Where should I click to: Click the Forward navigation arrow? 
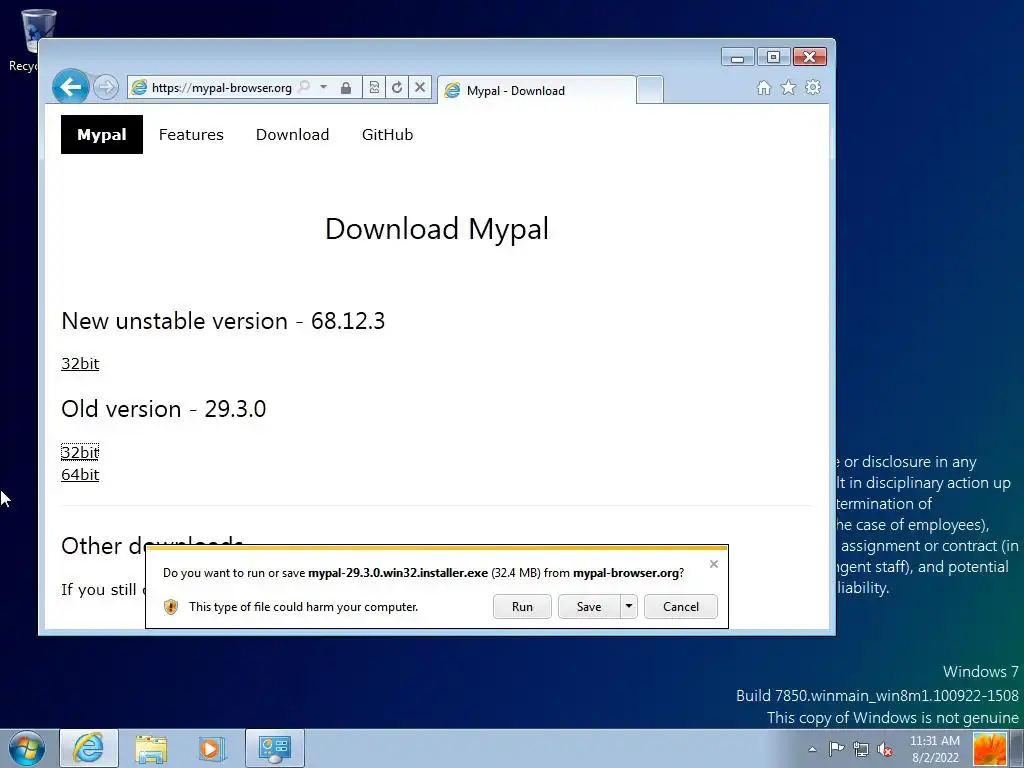point(105,87)
